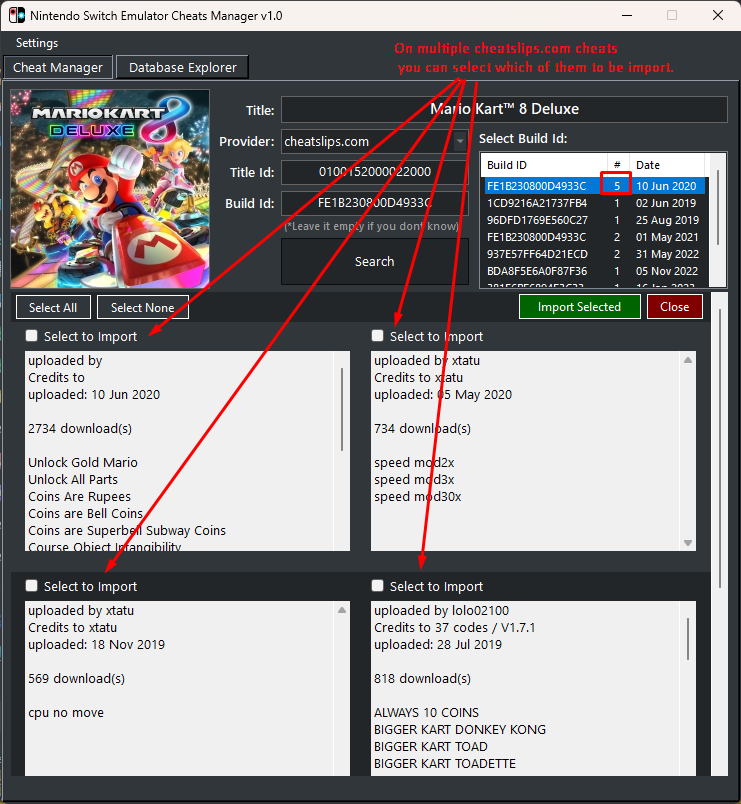Image resolution: width=741 pixels, height=804 pixels.
Task: Click 'Unlock Gold Mario' cheat text
Action: click(x=83, y=463)
